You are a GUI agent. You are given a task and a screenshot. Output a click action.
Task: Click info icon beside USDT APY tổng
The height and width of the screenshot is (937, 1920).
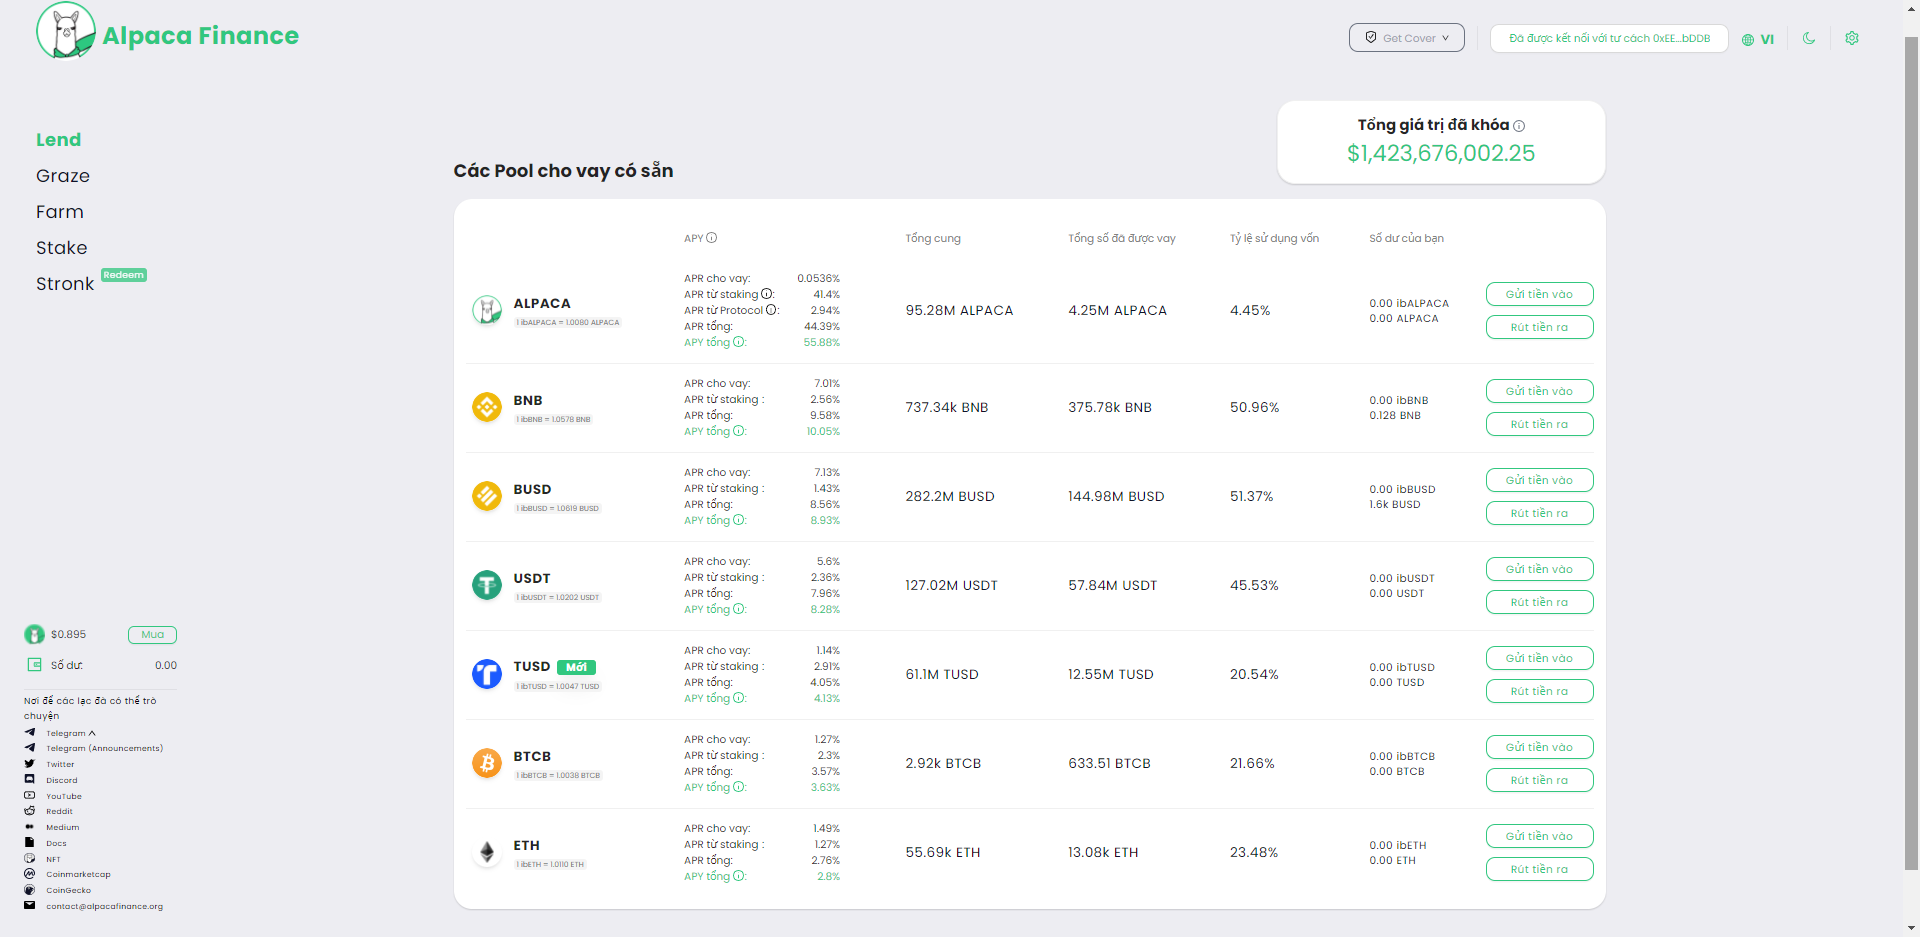(739, 609)
